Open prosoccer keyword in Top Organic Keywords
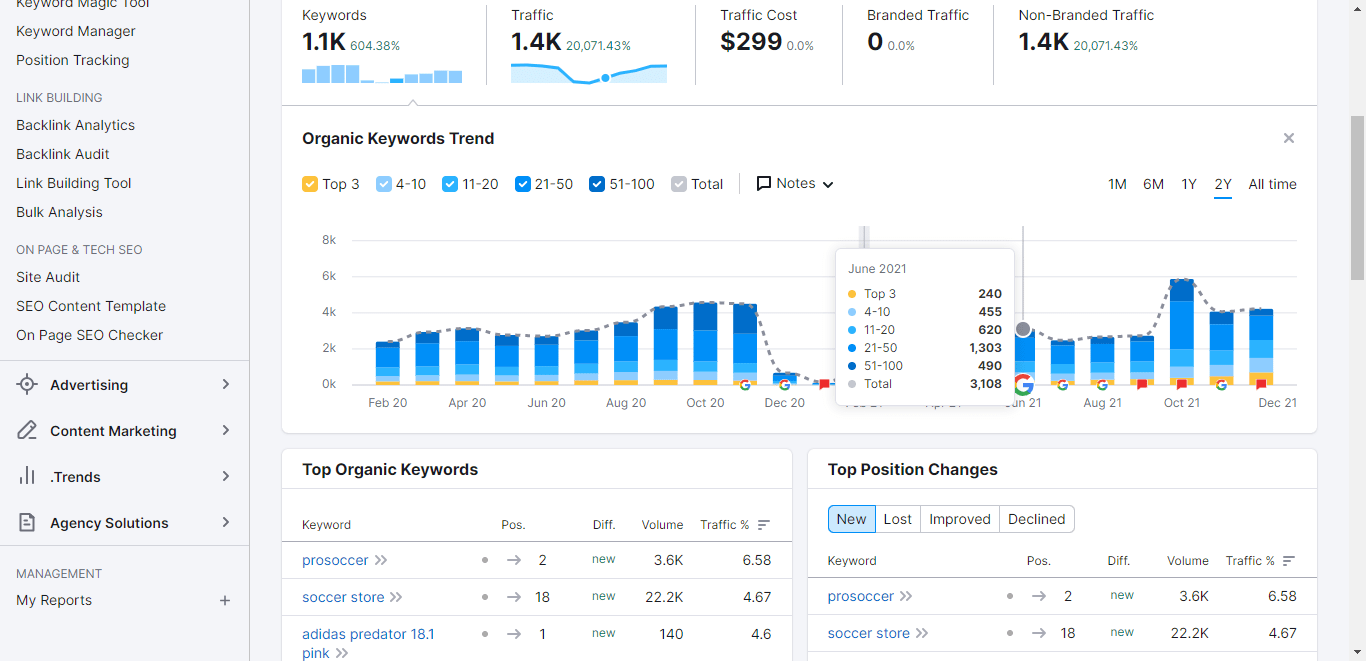The width and height of the screenshot is (1366, 661). (x=336, y=560)
